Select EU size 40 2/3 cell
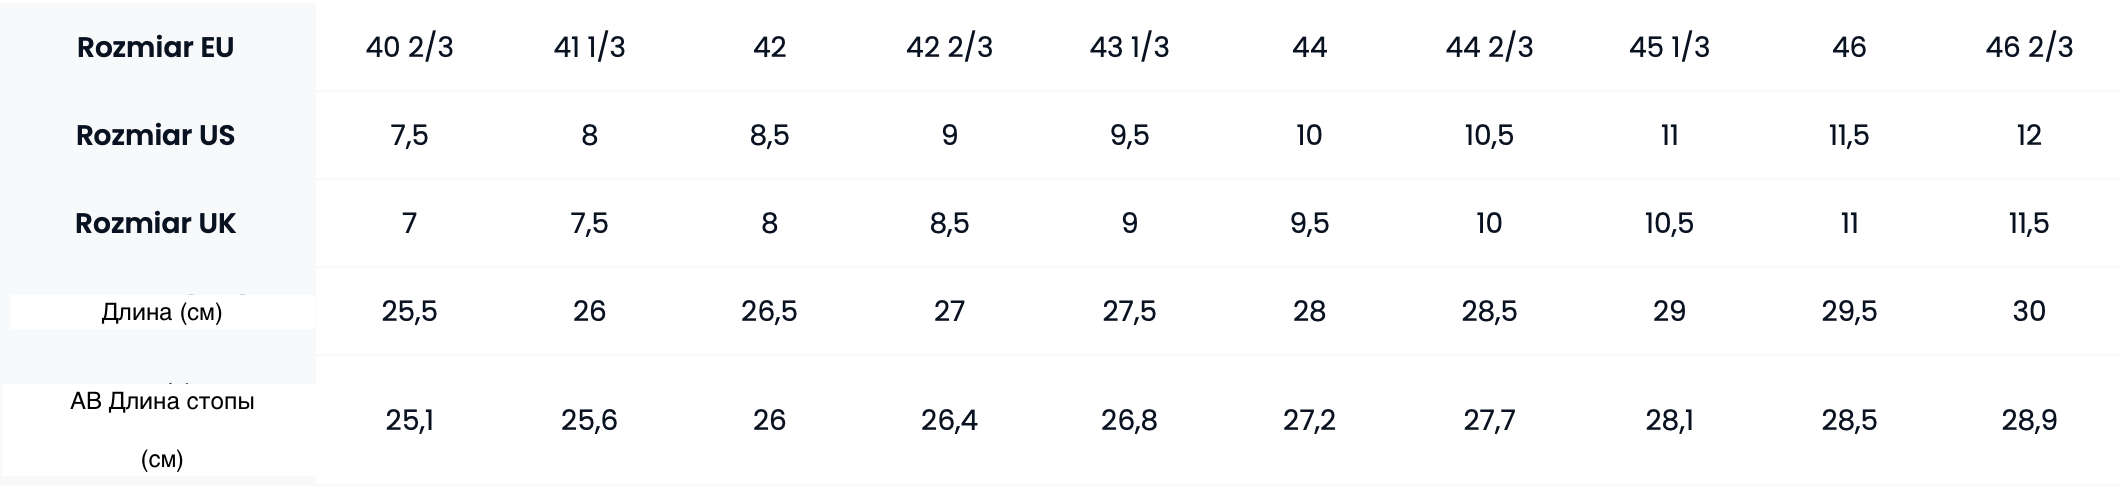Viewport: 2120px width, 486px height. pyautogui.click(x=410, y=48)
